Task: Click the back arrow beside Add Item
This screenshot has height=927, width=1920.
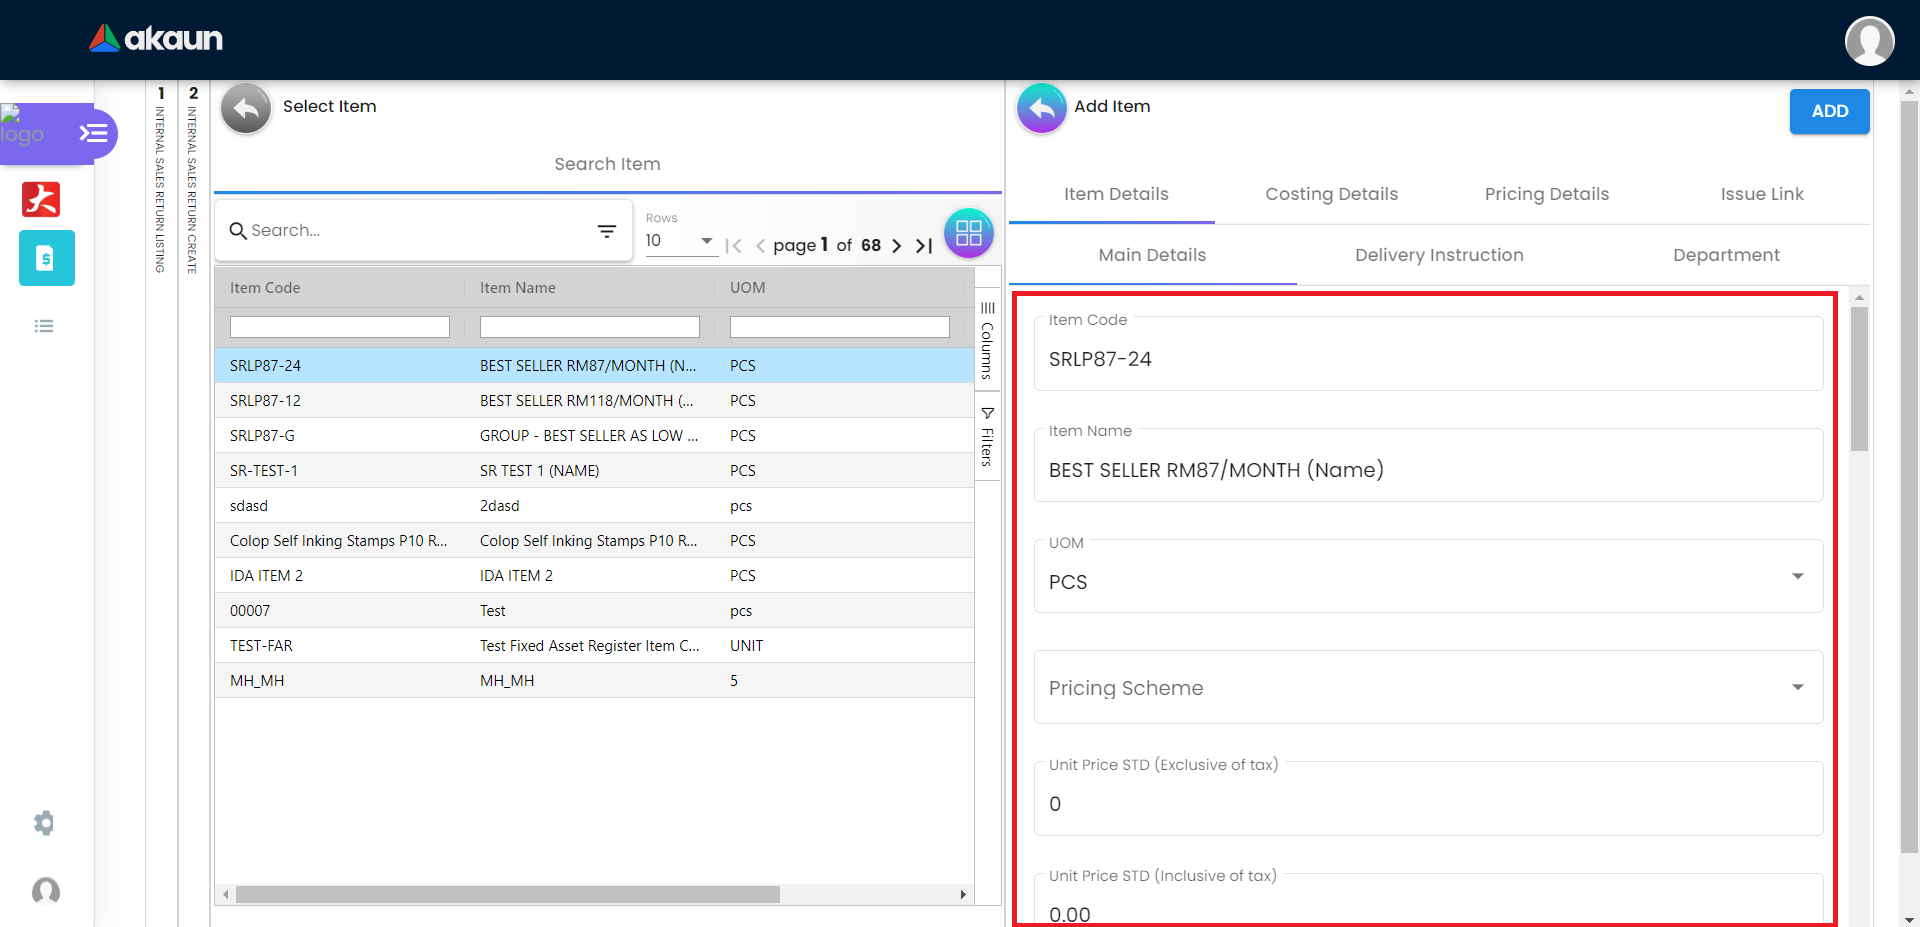Action: [1041, 108]
